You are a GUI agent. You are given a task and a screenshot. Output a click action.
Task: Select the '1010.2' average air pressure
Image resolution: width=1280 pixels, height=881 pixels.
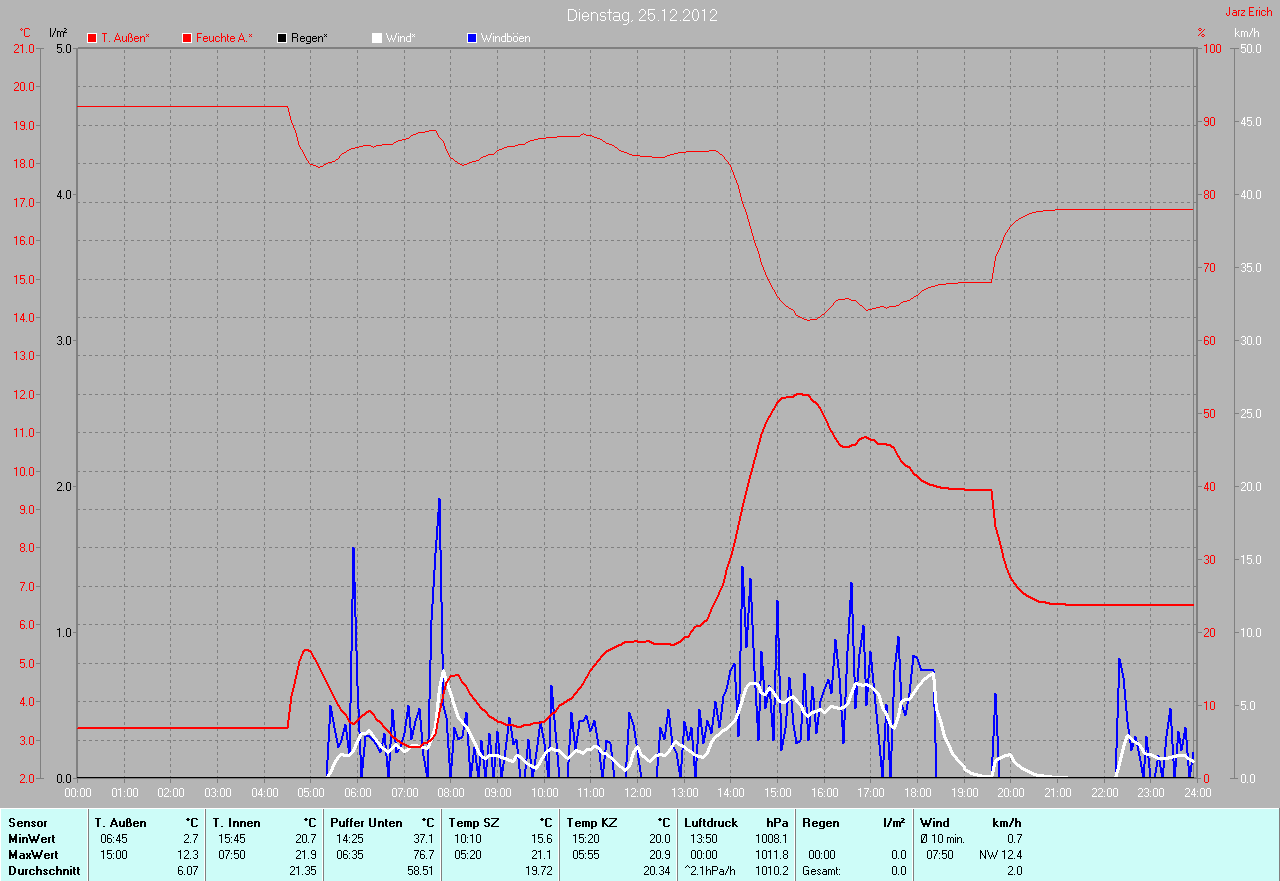click(771, 871)
